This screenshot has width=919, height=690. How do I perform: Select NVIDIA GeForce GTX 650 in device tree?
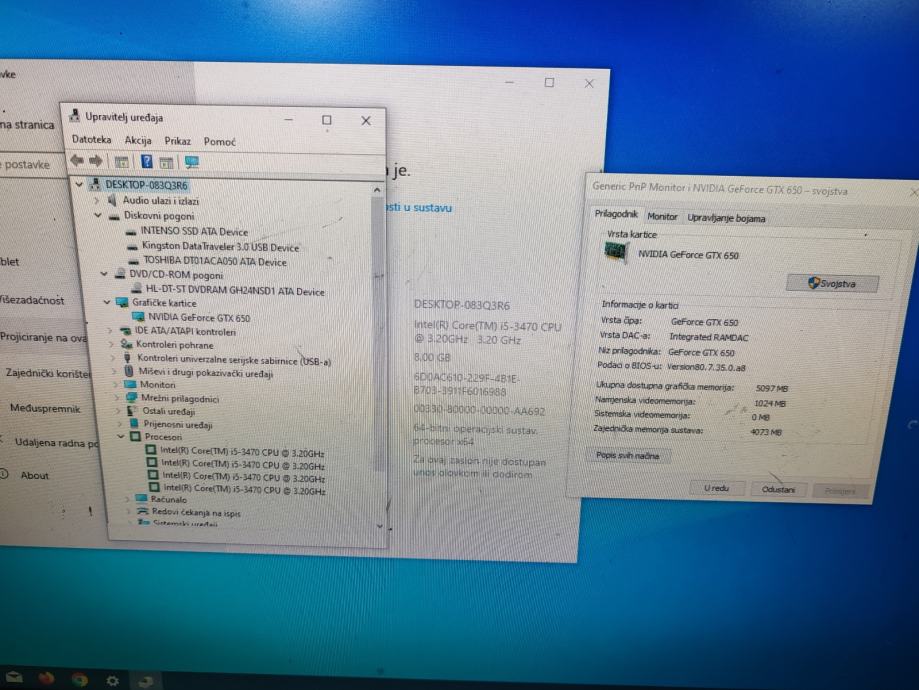[199, 317]
